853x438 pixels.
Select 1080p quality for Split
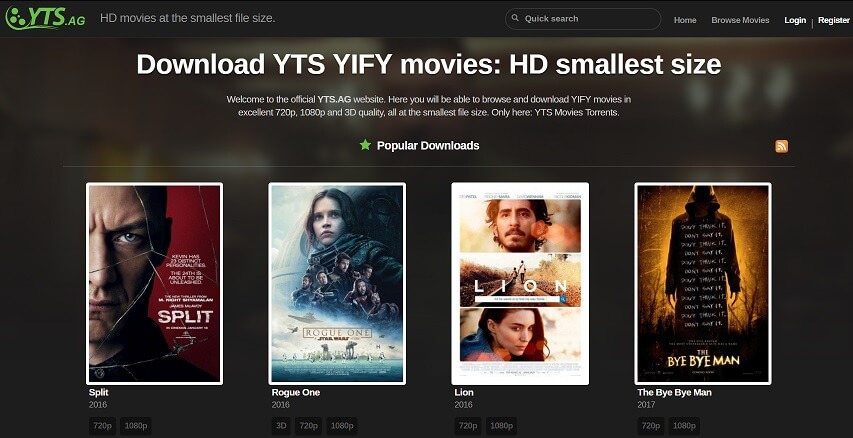tap(135, 425)
